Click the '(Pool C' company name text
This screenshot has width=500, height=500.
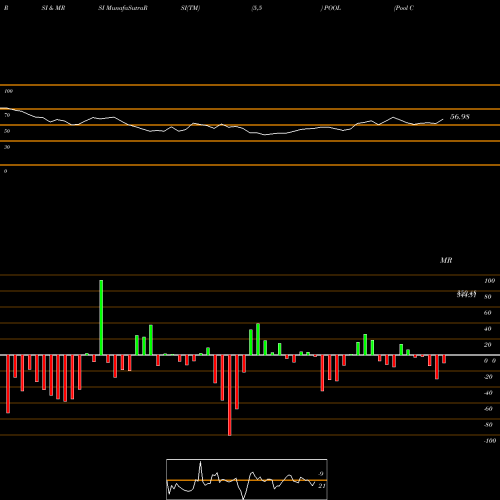pos(404,8)
